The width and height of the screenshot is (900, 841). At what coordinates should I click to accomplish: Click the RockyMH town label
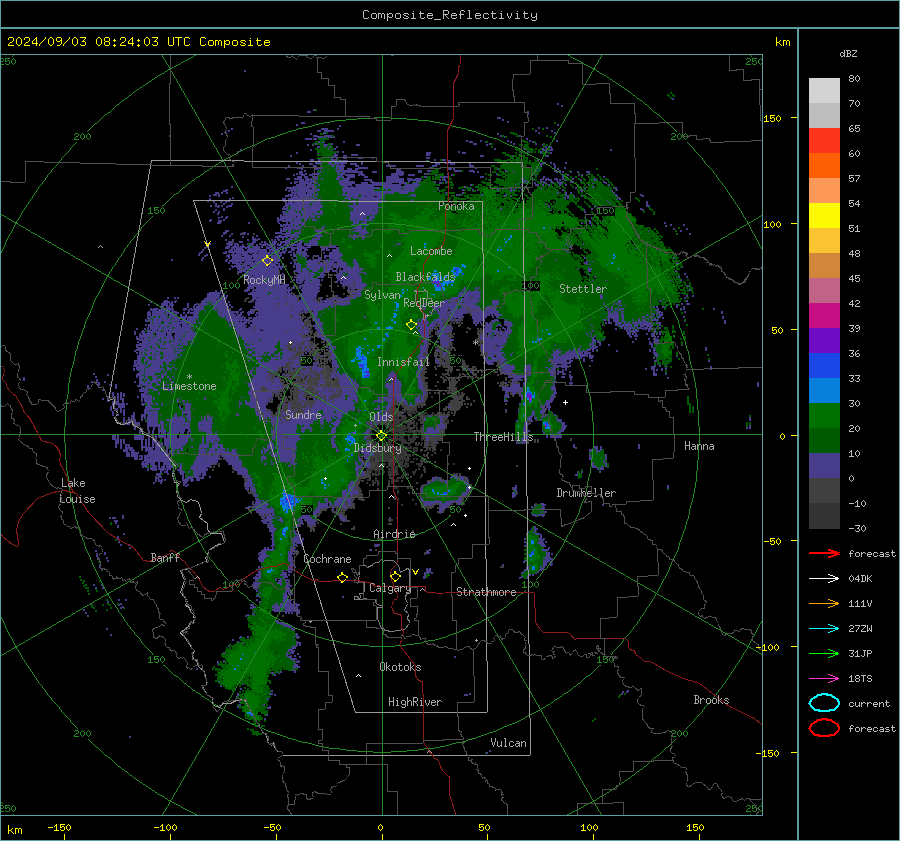[x=264, y=280]
